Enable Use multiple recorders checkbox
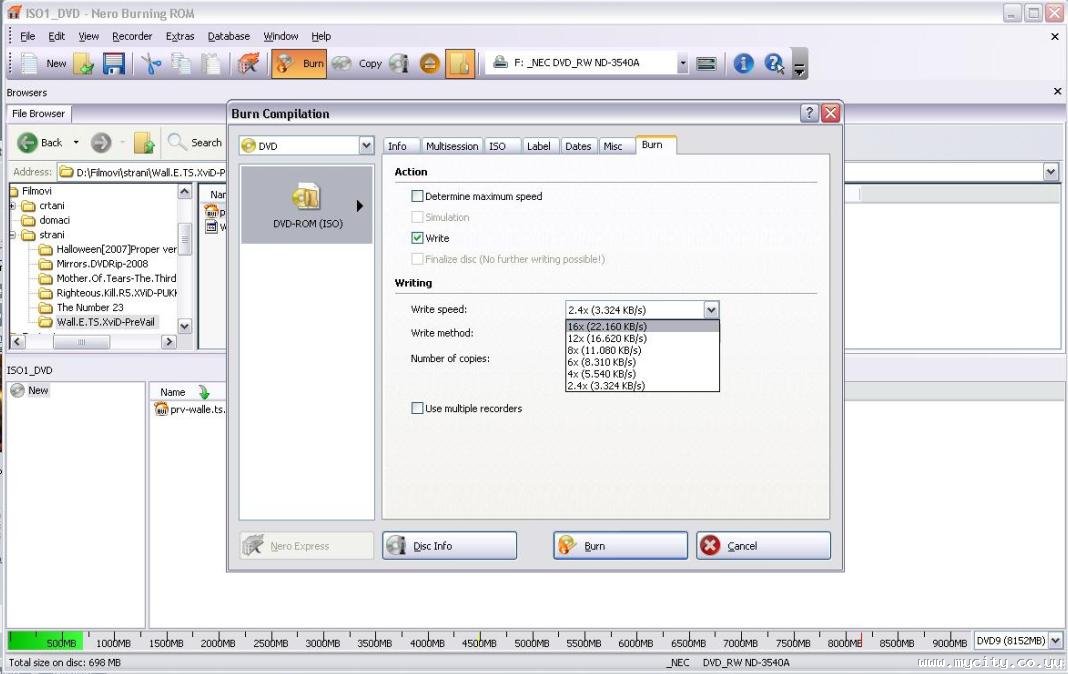 [x=417, y=408]
